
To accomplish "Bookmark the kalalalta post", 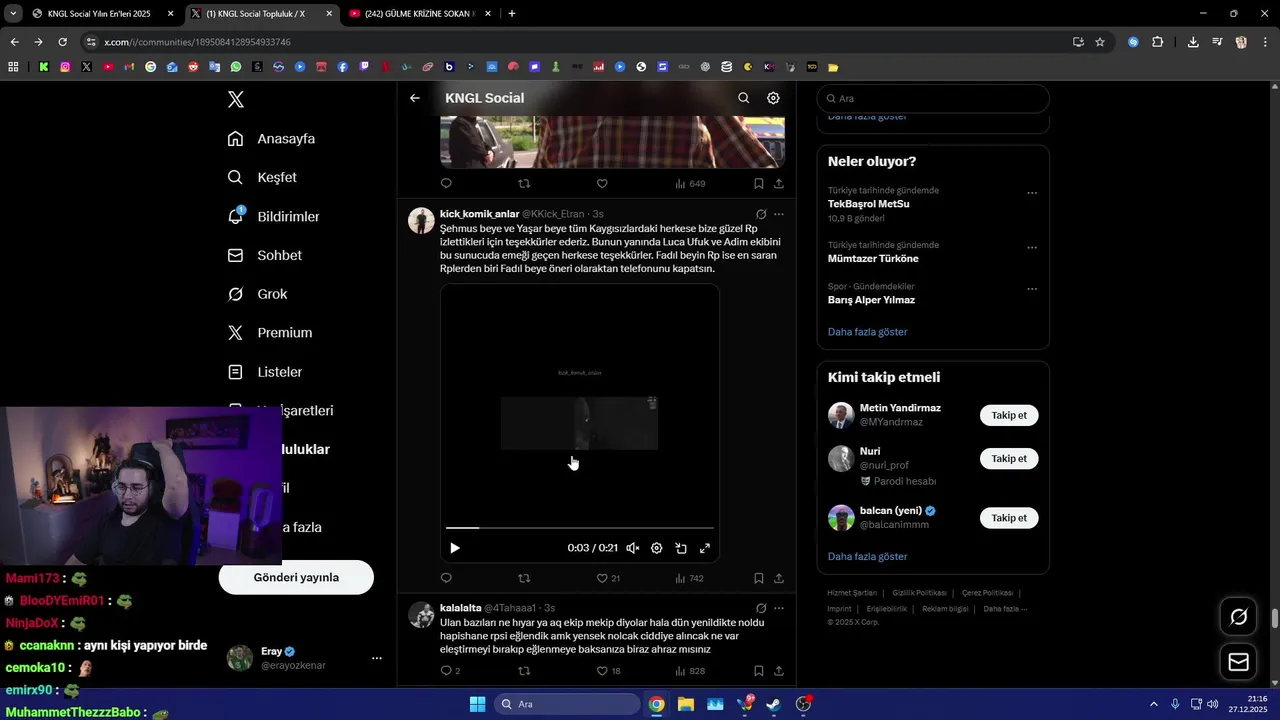I will (x=758, y=671).
